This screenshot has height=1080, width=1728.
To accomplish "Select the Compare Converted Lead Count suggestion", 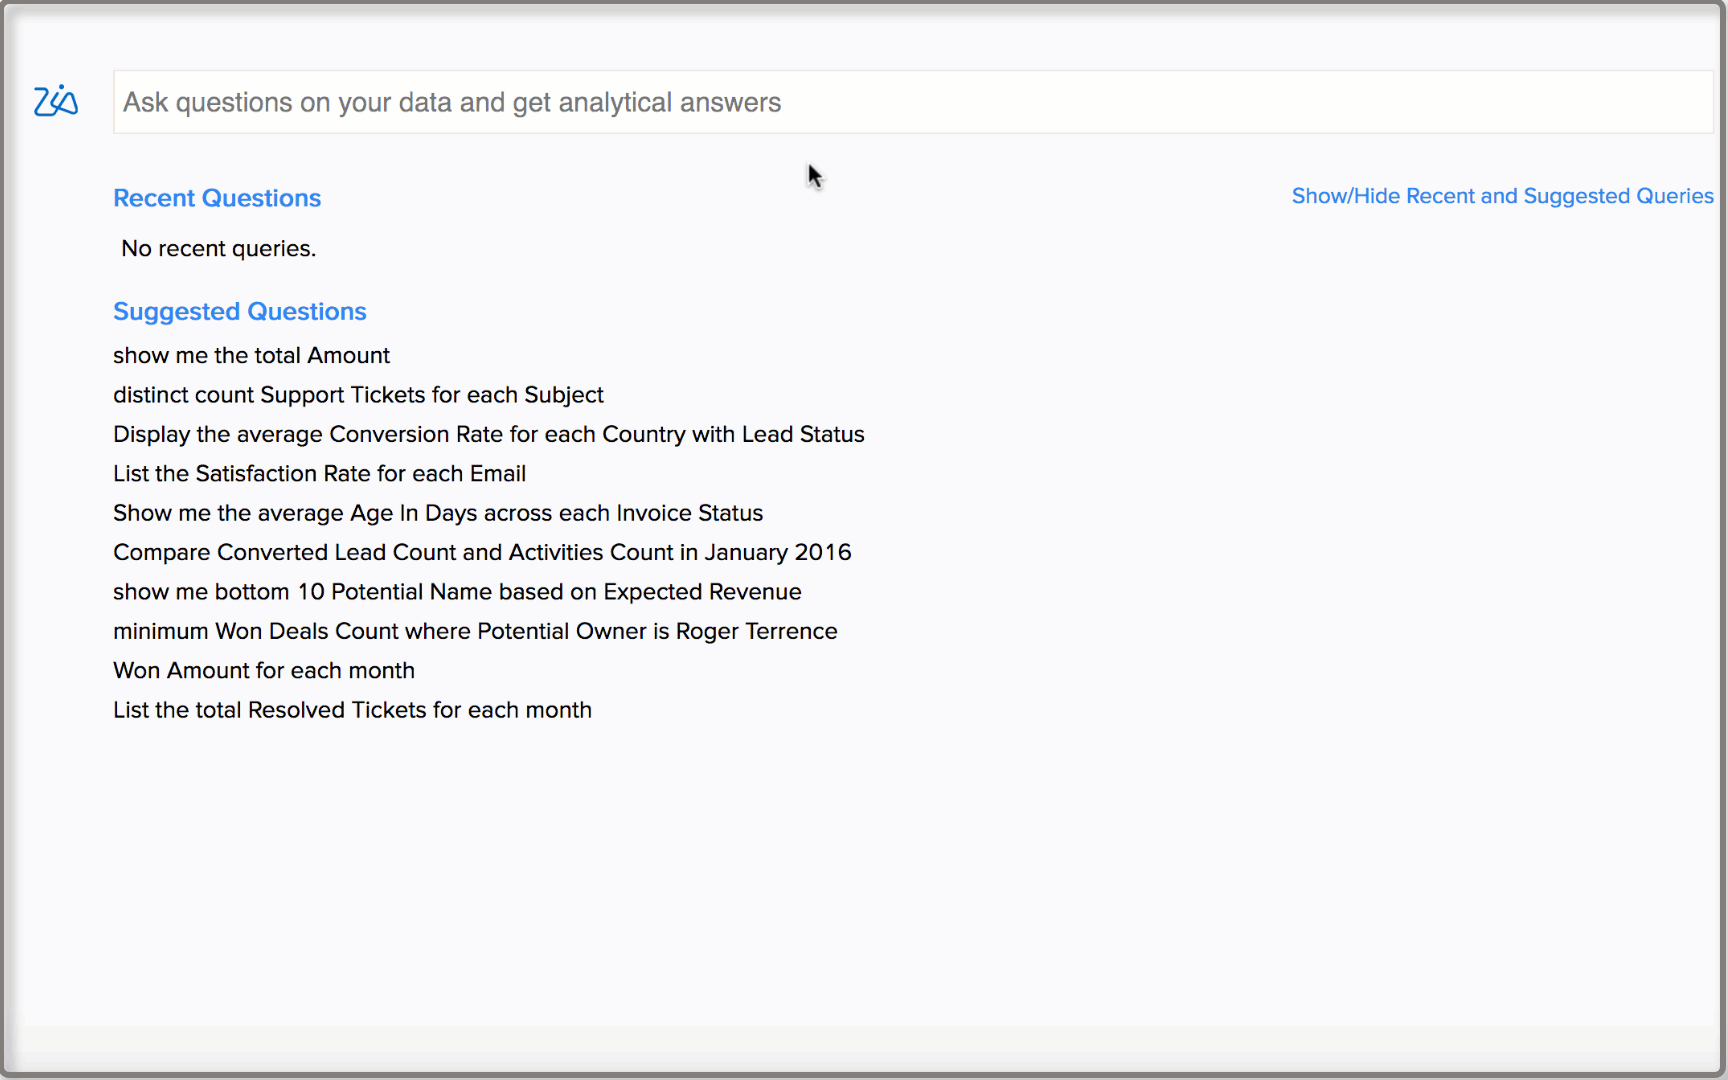I will tap(482, 551).
